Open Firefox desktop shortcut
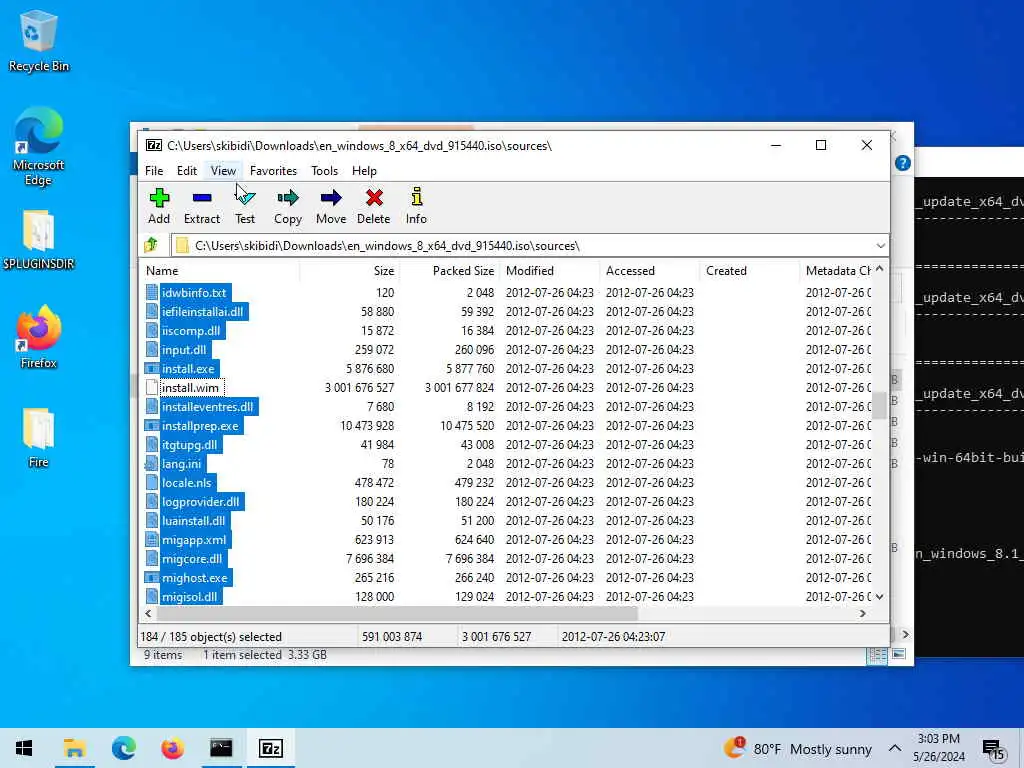The image size is (1024, 768). pyautogui.click(x=39, y=338)
